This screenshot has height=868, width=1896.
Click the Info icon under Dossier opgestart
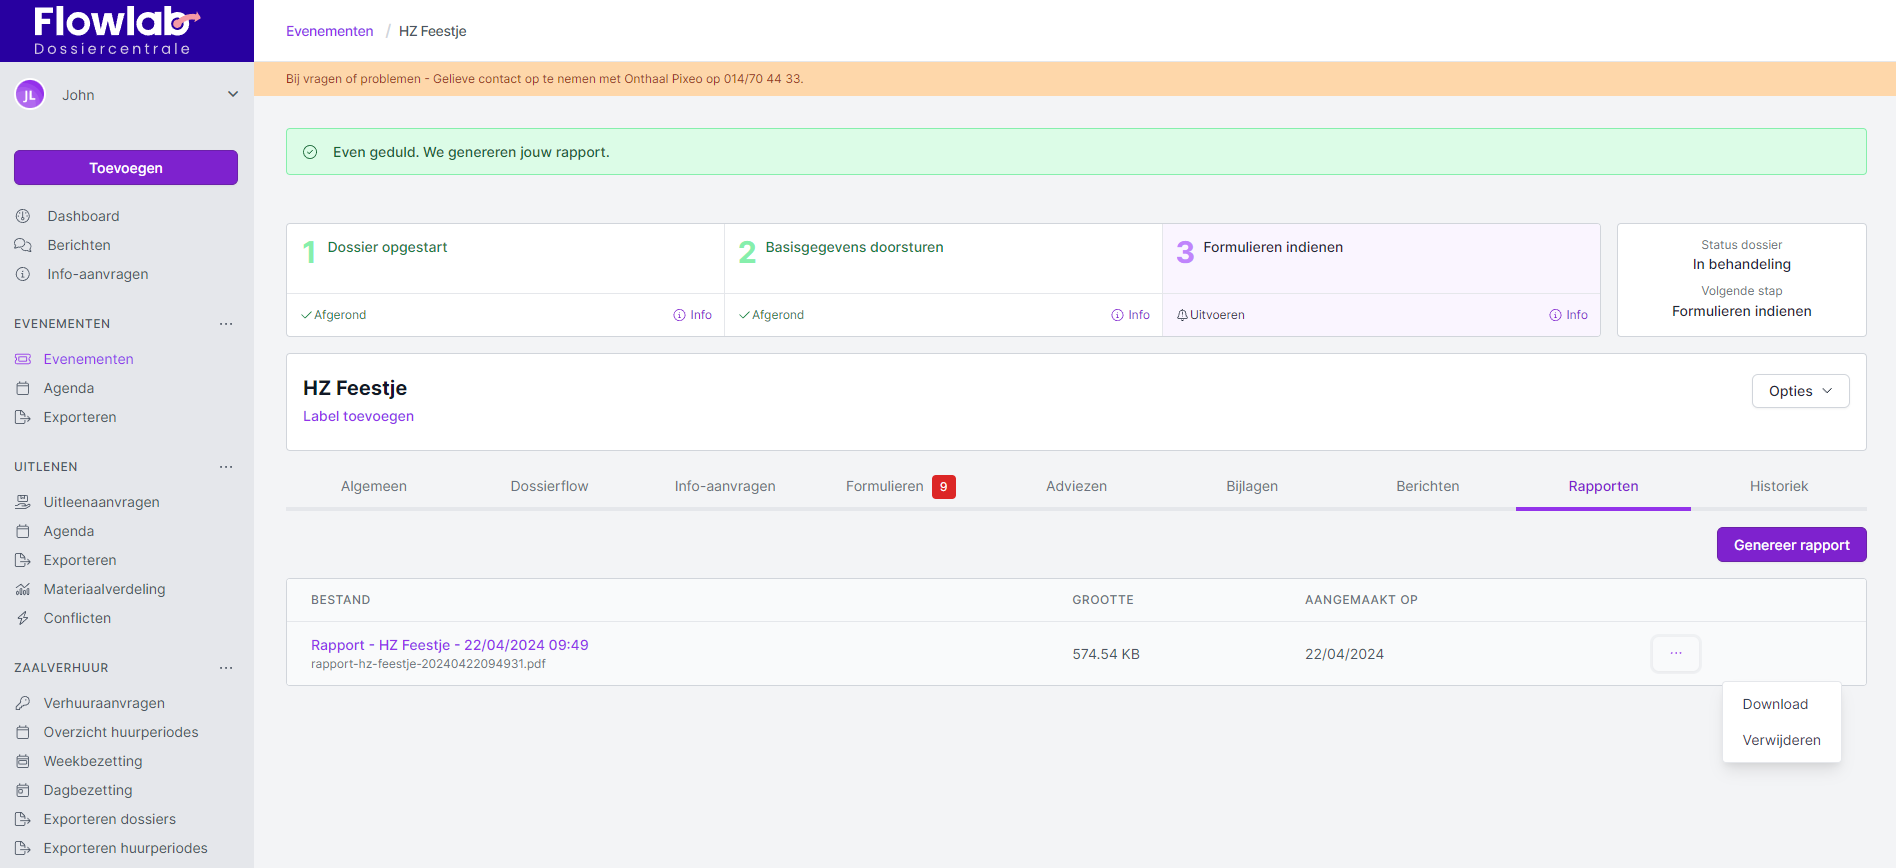[680, 315]
